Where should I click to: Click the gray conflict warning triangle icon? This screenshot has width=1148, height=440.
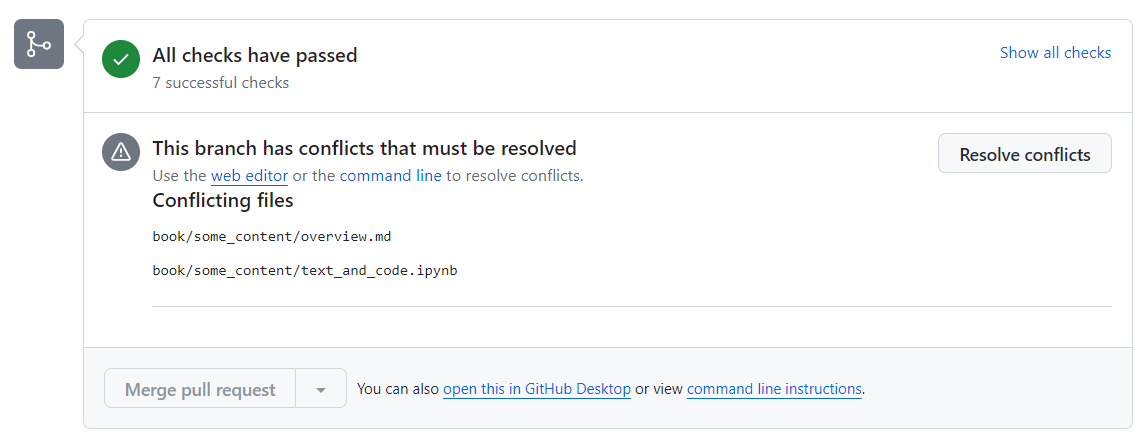pos(121,152)
